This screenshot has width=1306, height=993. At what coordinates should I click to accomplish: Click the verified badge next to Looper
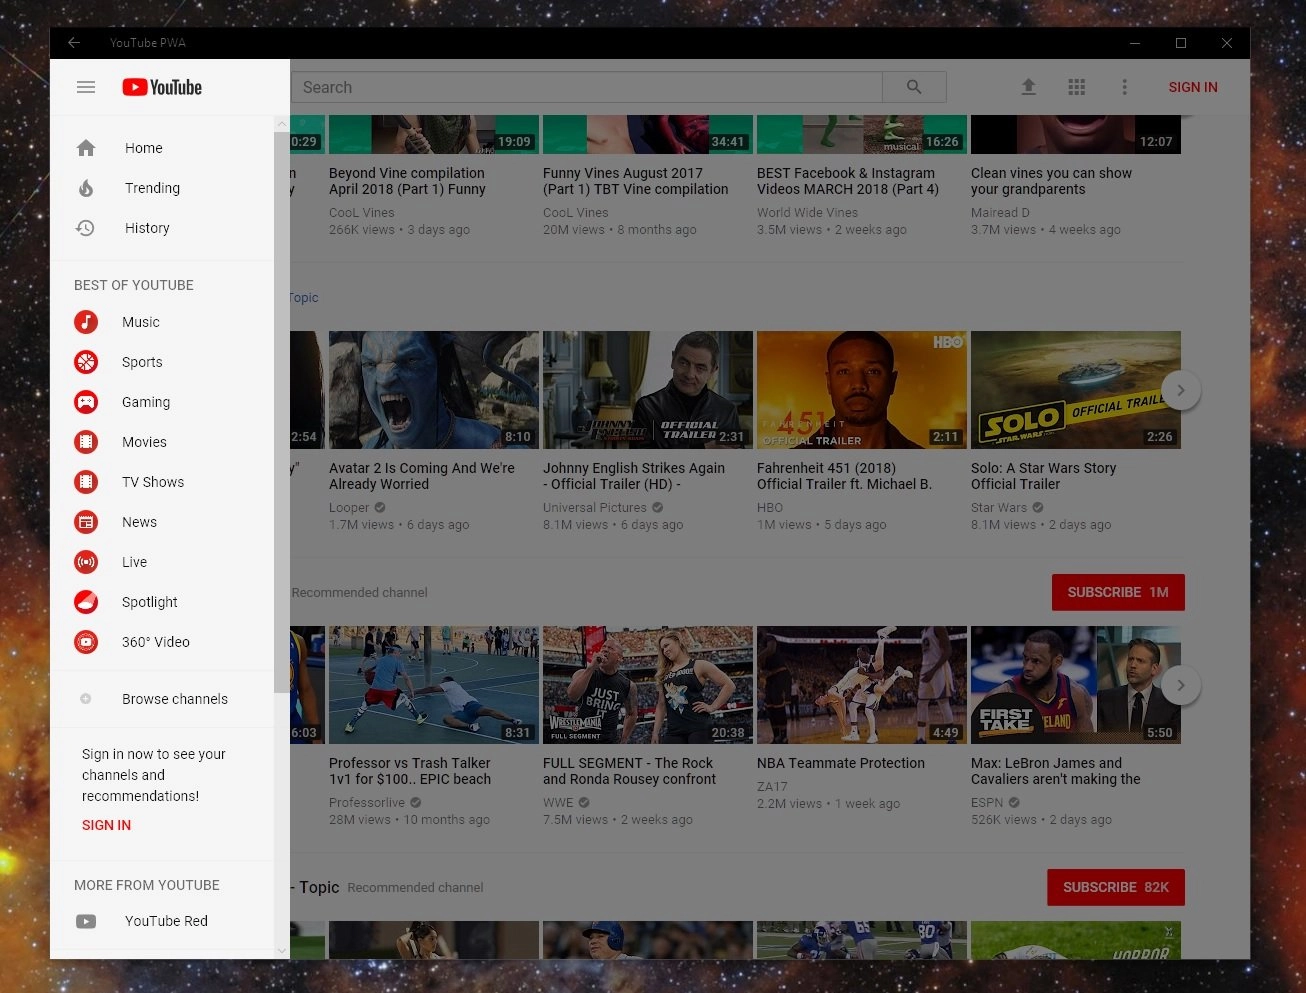(379, 508)
